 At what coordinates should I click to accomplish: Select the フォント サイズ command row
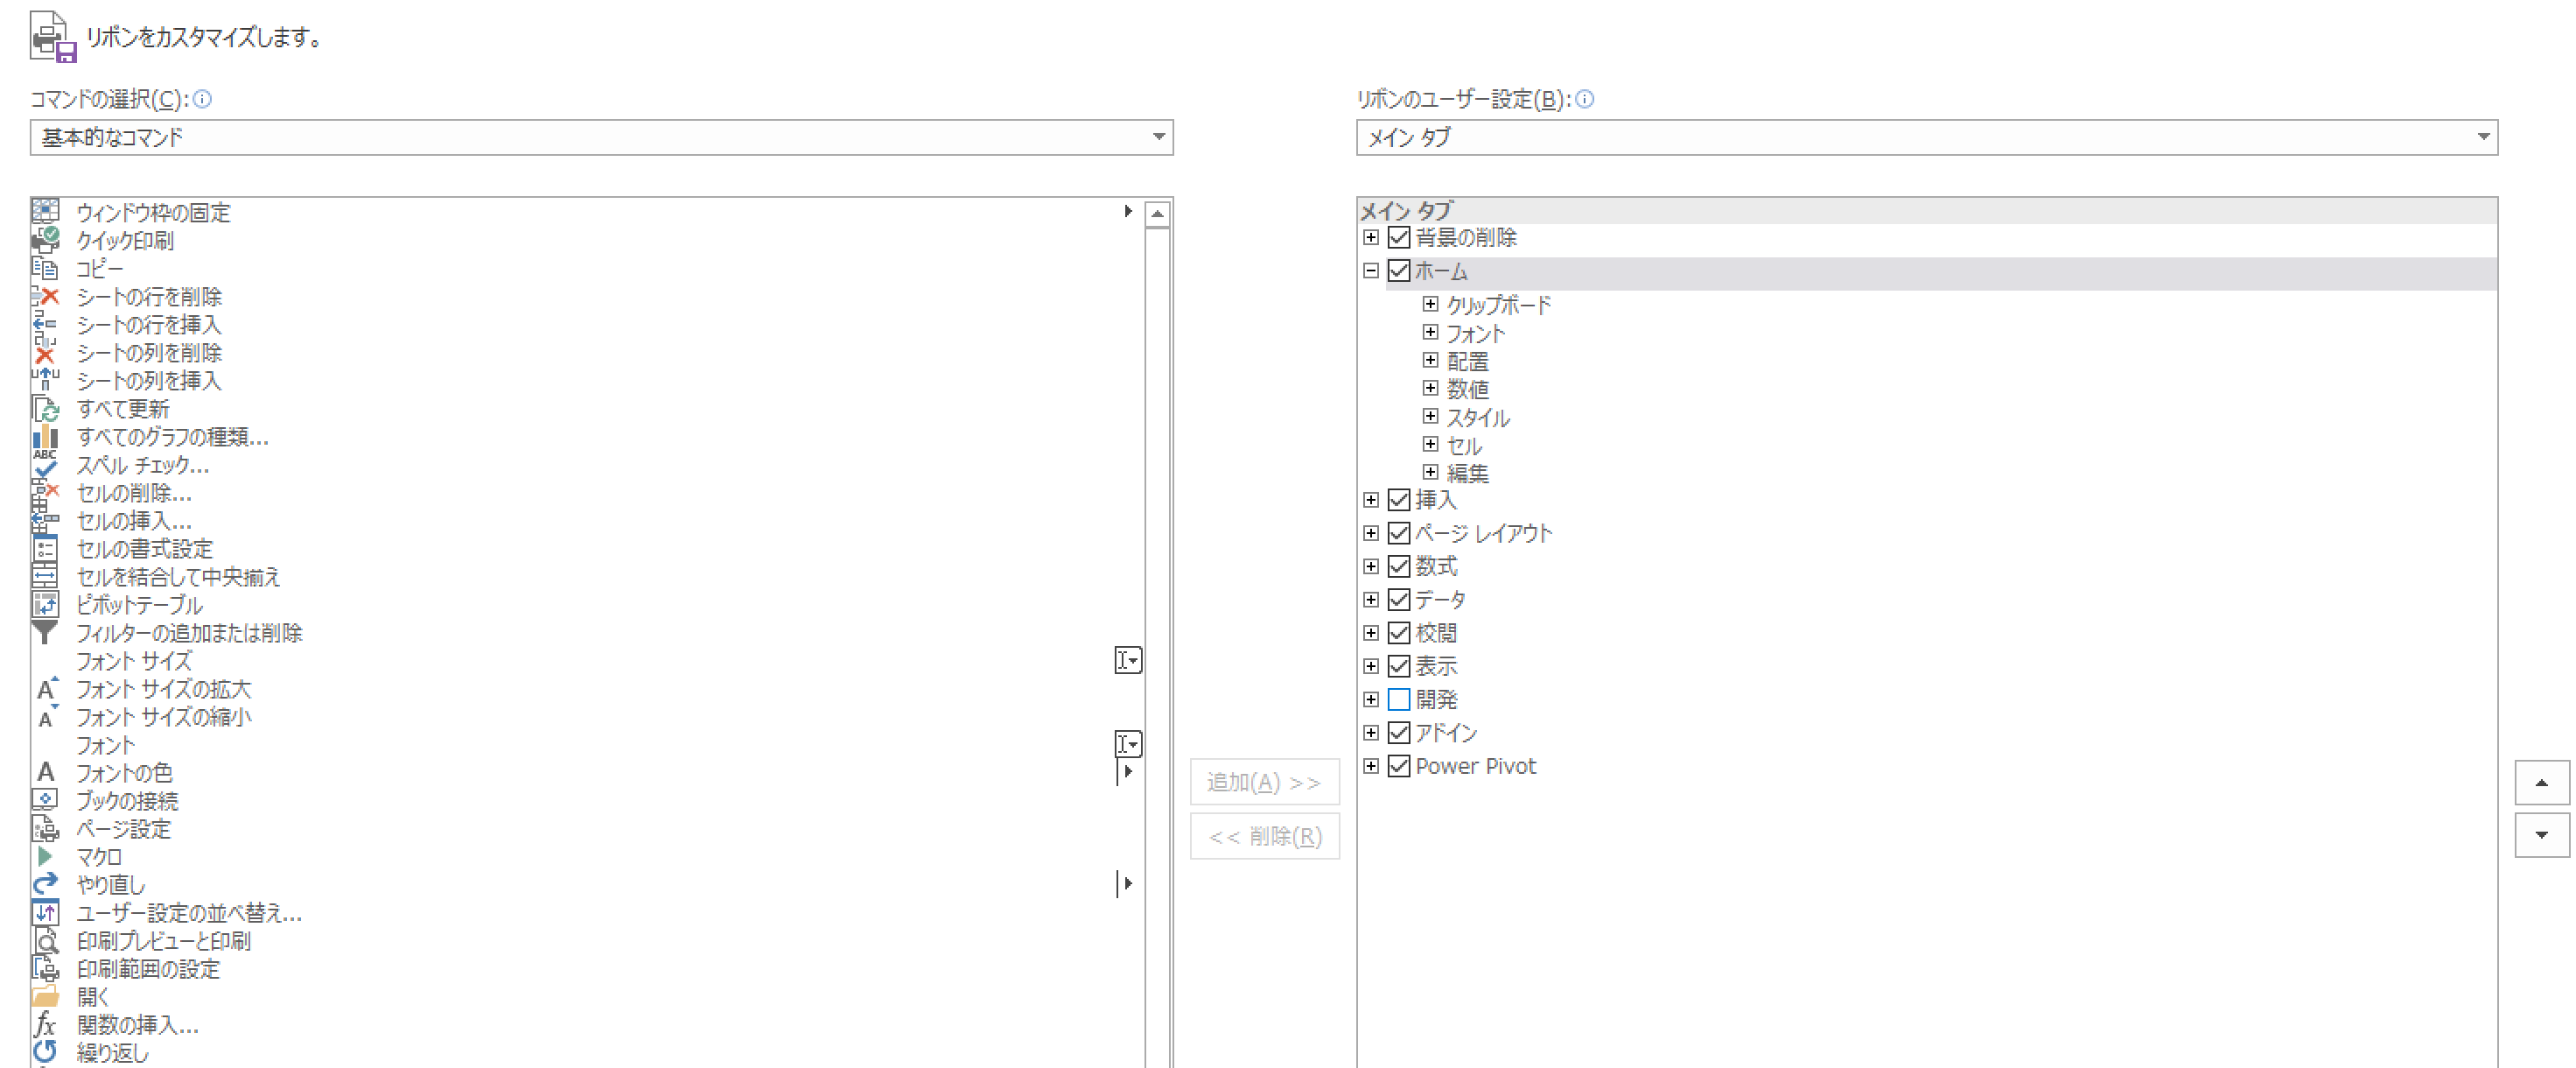coord(587,660)
